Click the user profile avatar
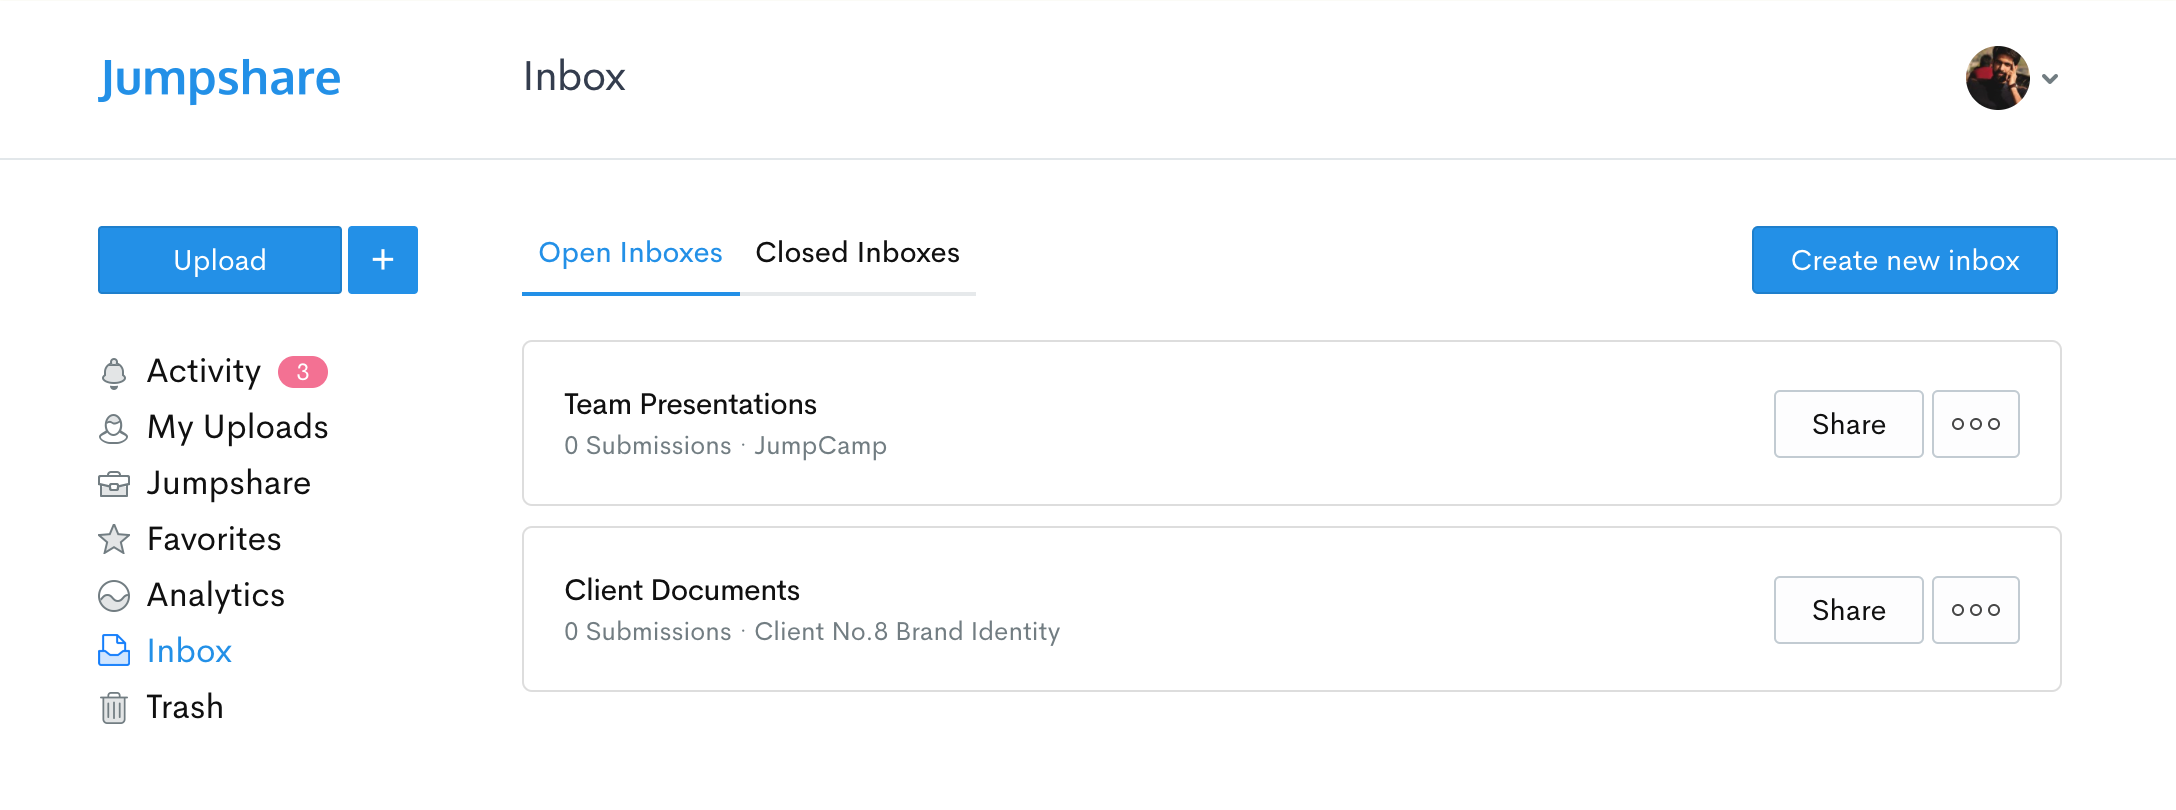Image resolution: width=2176 pixels, height=810 pixels. point(1997,78)
